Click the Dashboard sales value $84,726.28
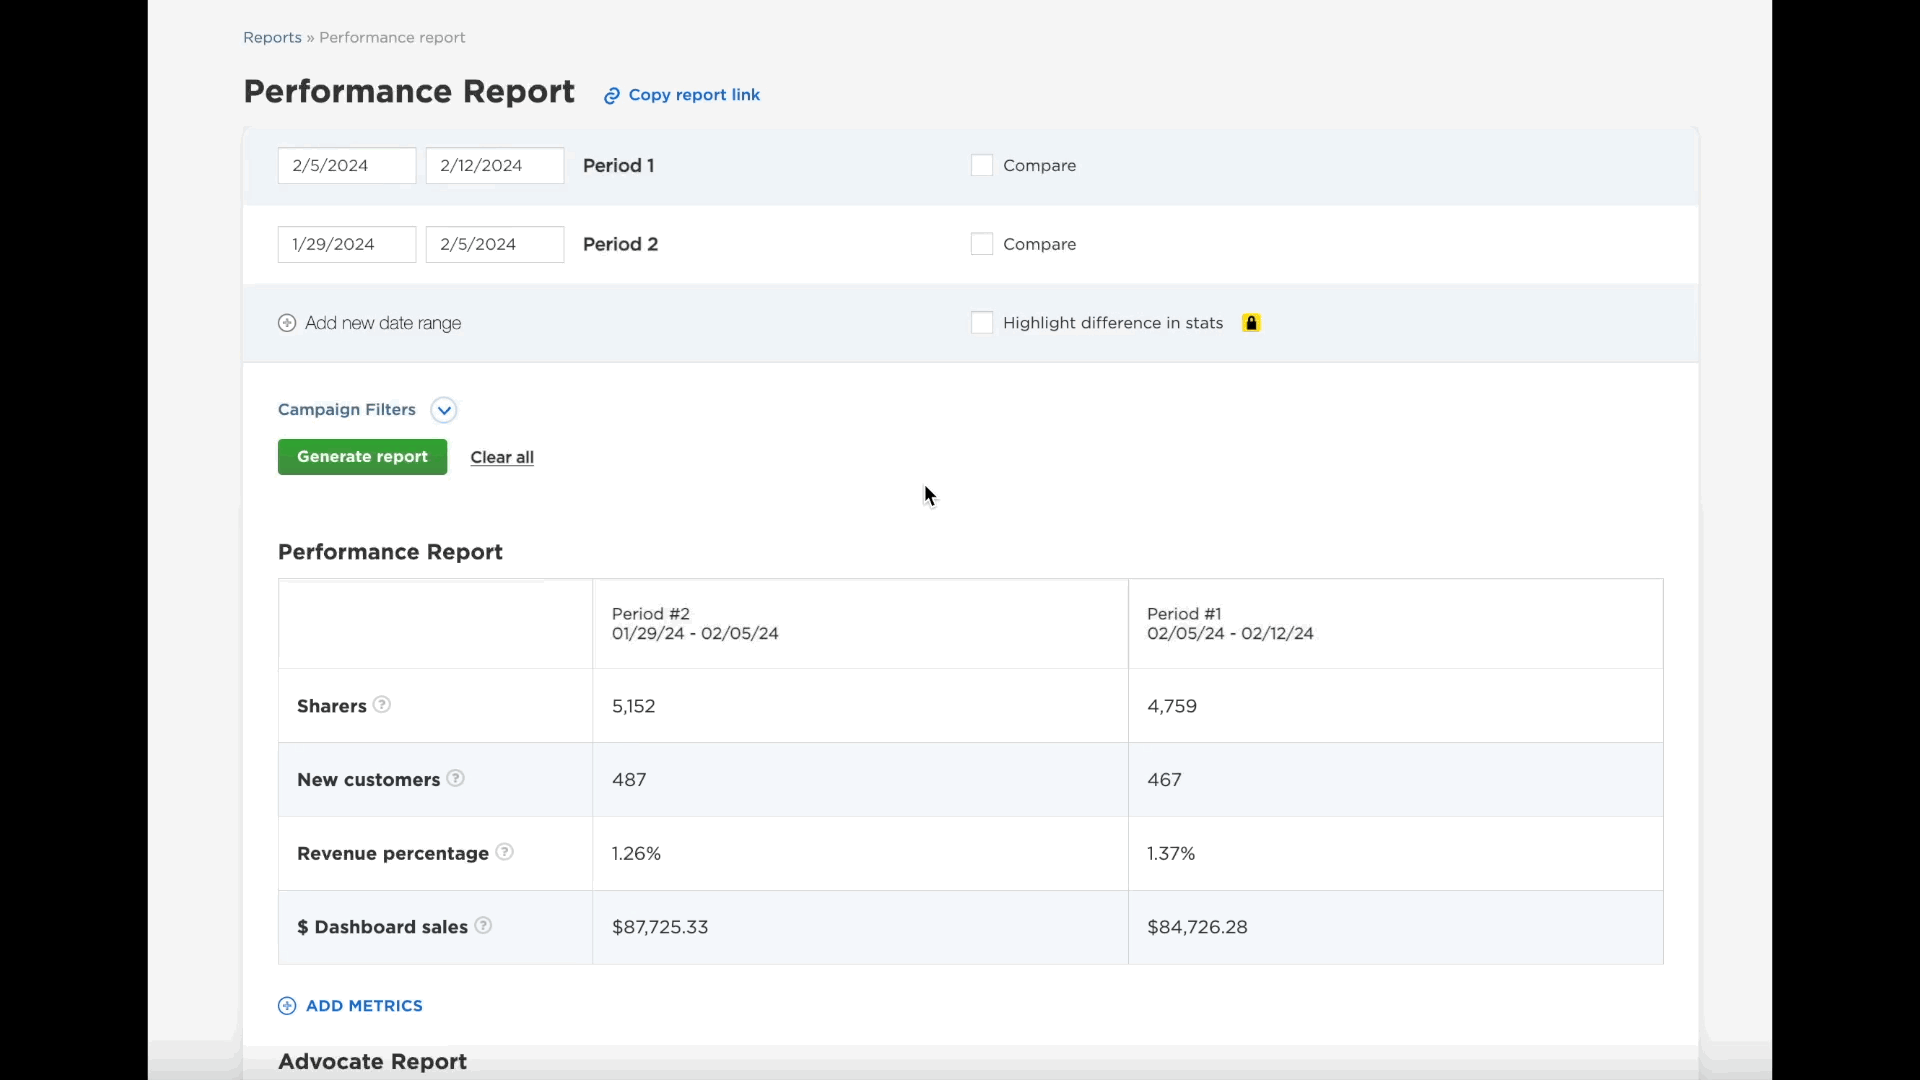The width and height of the screenshot is (1920, 1080). click(x=1197, y=927)
